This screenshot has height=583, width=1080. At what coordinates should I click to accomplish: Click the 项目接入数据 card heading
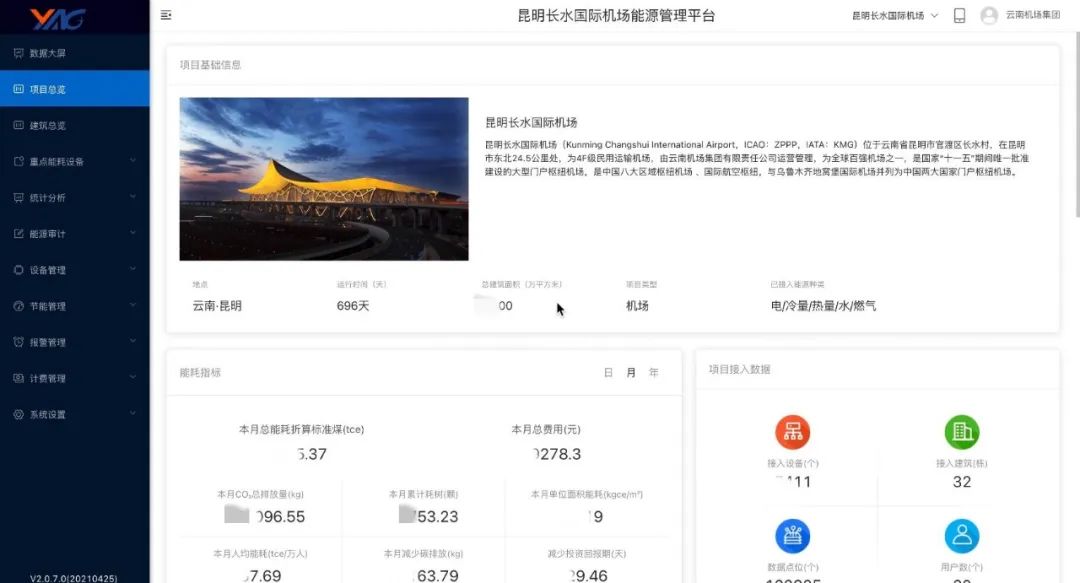(x=740, y=369)
